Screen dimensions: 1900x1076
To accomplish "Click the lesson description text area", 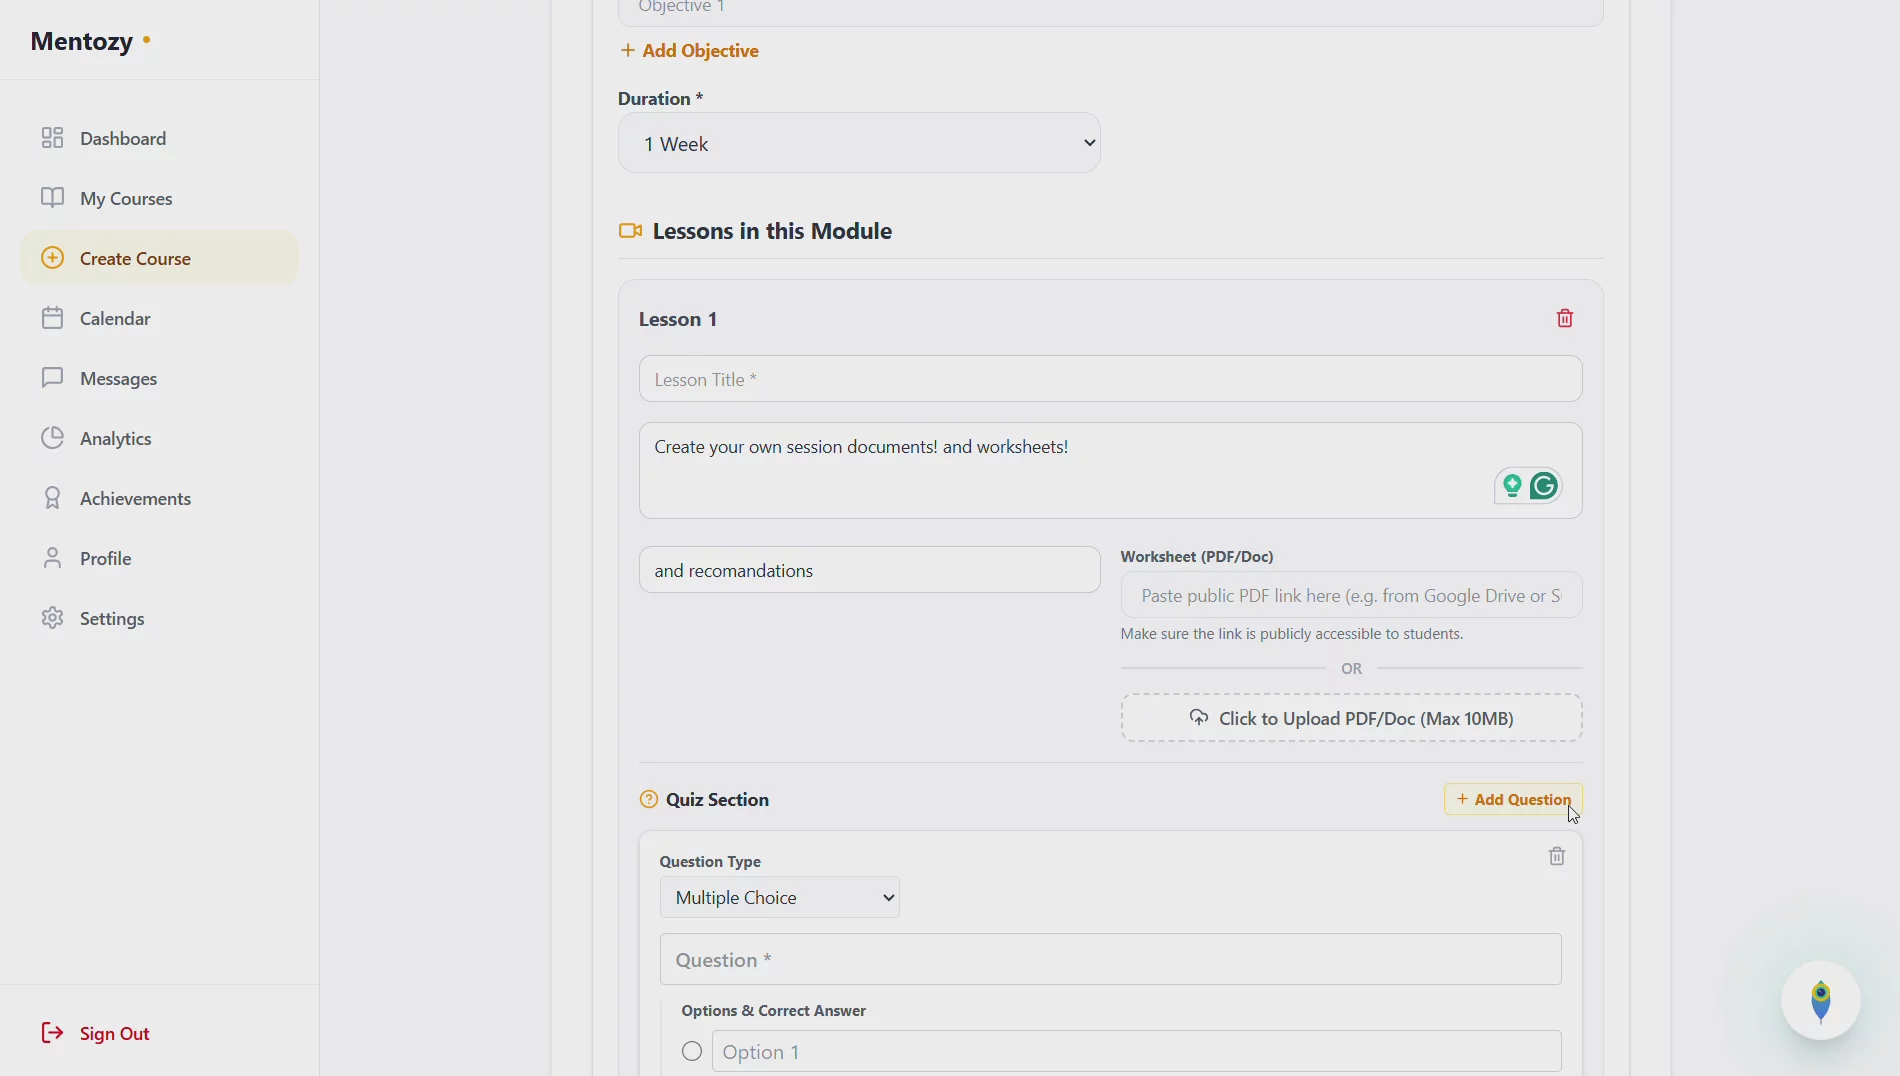I will [x=1110, y=470].
